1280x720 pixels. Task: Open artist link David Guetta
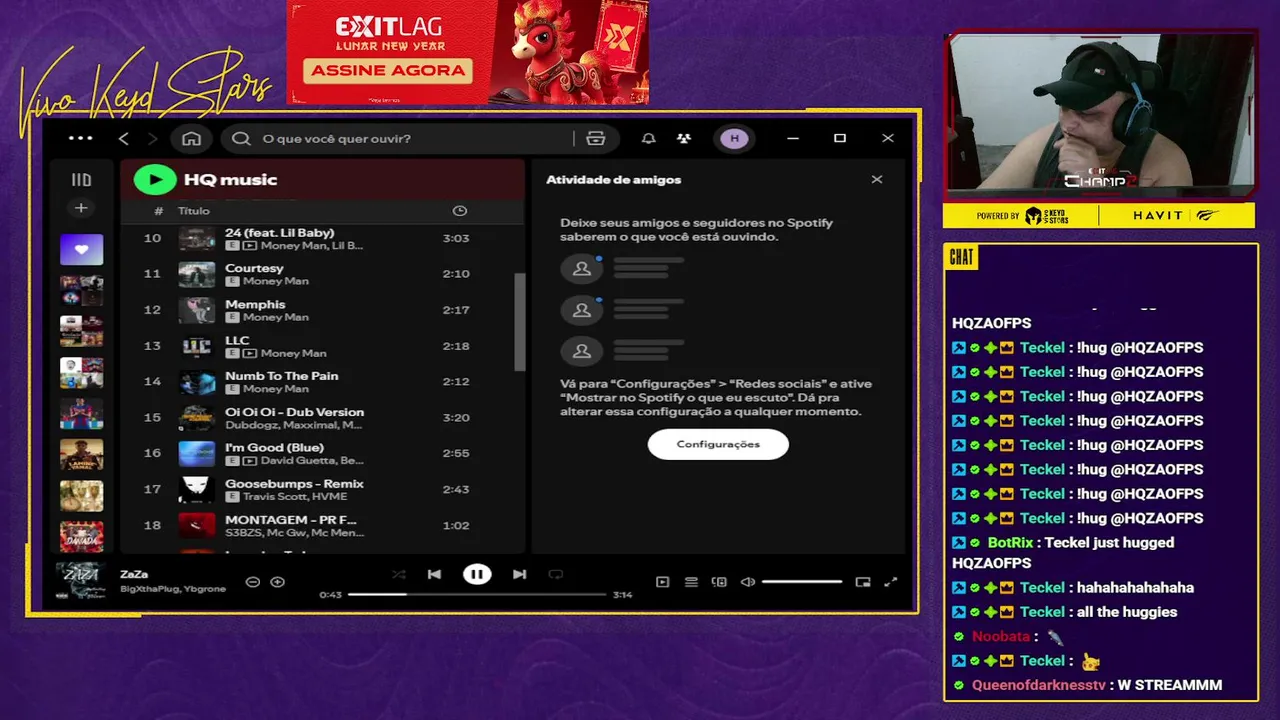(298, 461)
